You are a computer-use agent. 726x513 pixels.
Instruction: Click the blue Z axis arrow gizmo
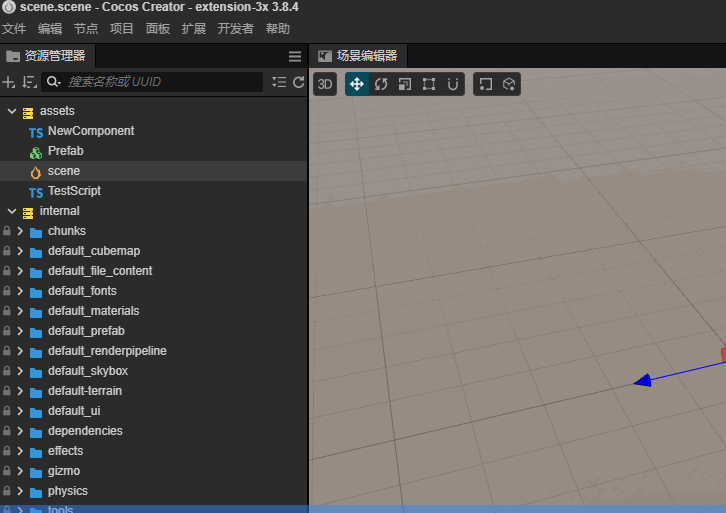click(x=643, y=381)
